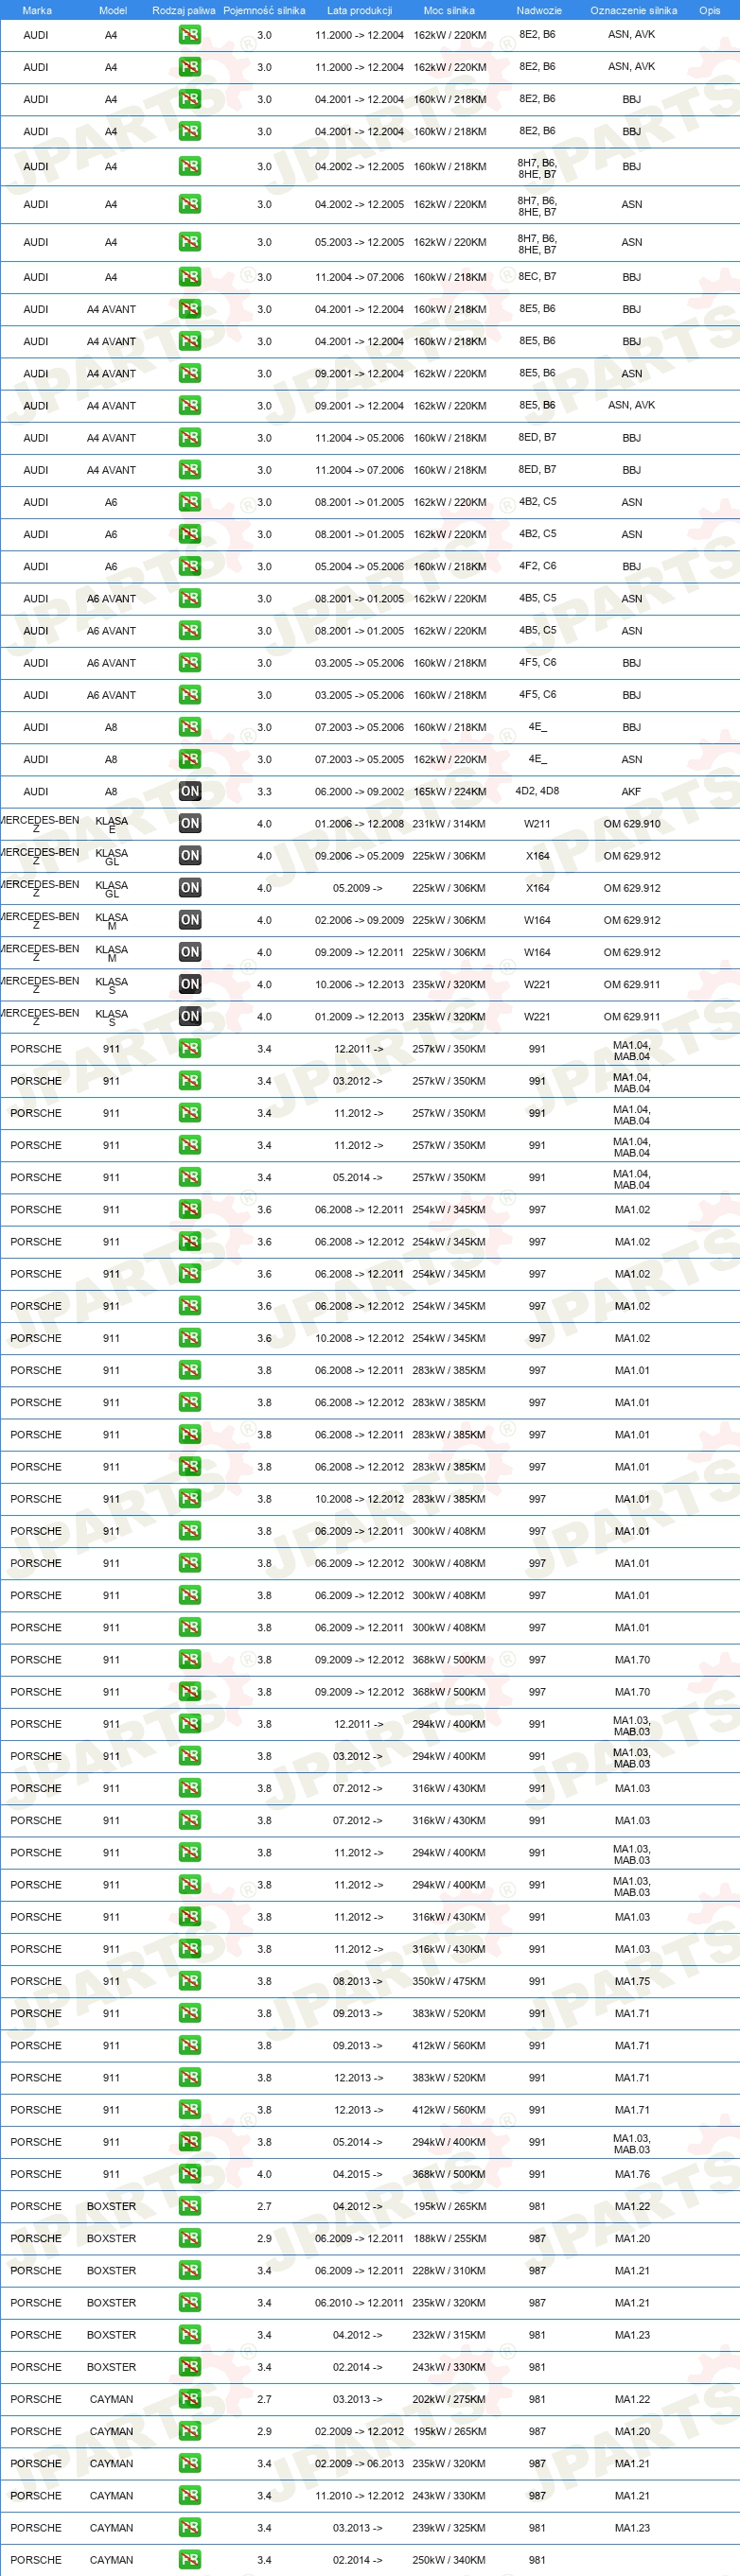Click the MA1.75 engine code
This screenshot has width=740, height=2576.
[632, 1981]
